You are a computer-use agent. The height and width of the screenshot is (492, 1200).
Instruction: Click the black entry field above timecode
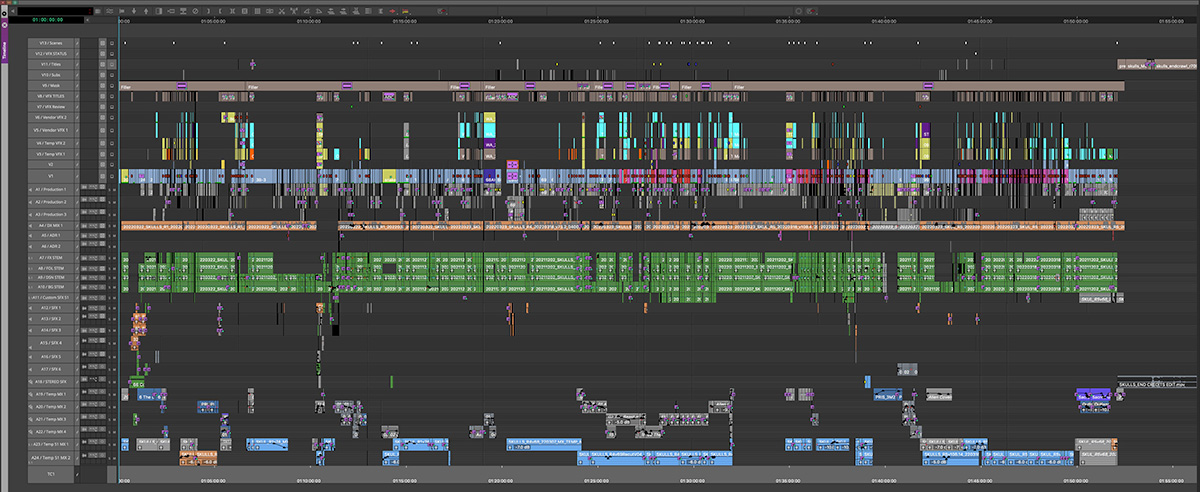click(x=55, y=10)
